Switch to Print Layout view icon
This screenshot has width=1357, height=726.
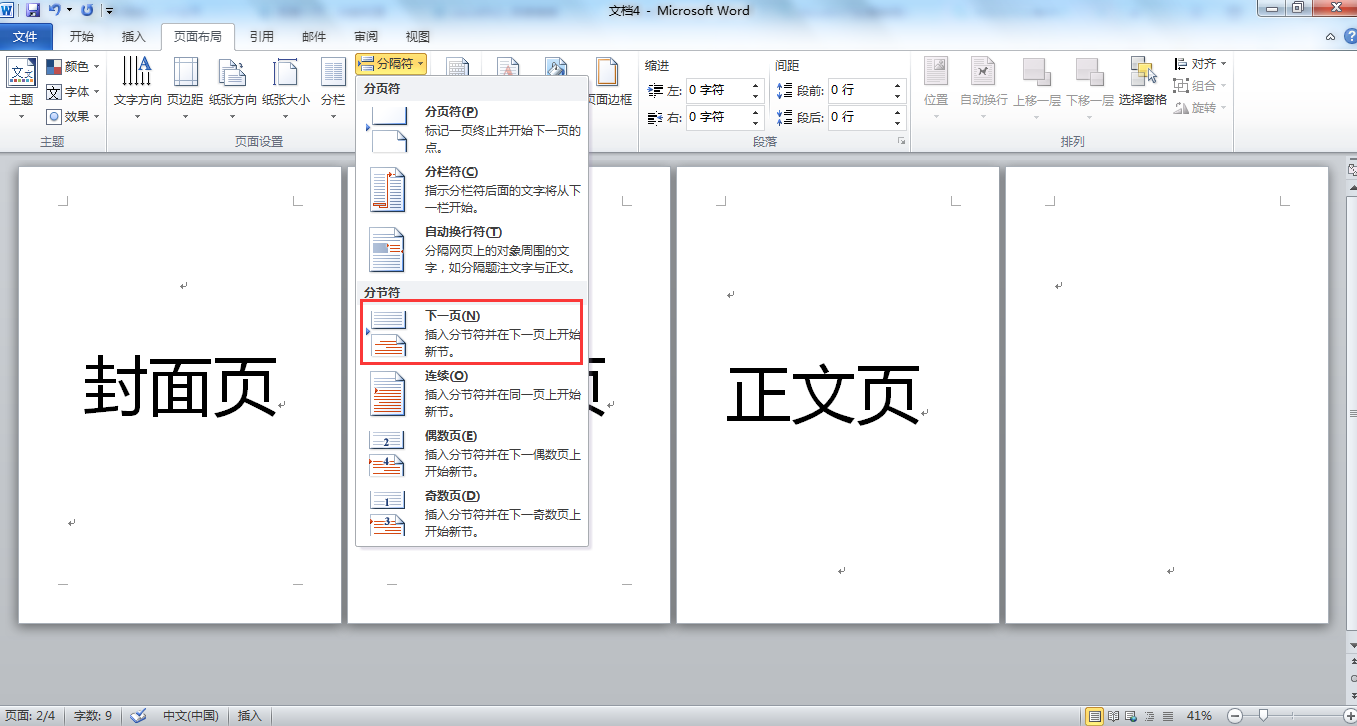point(1095,716)
